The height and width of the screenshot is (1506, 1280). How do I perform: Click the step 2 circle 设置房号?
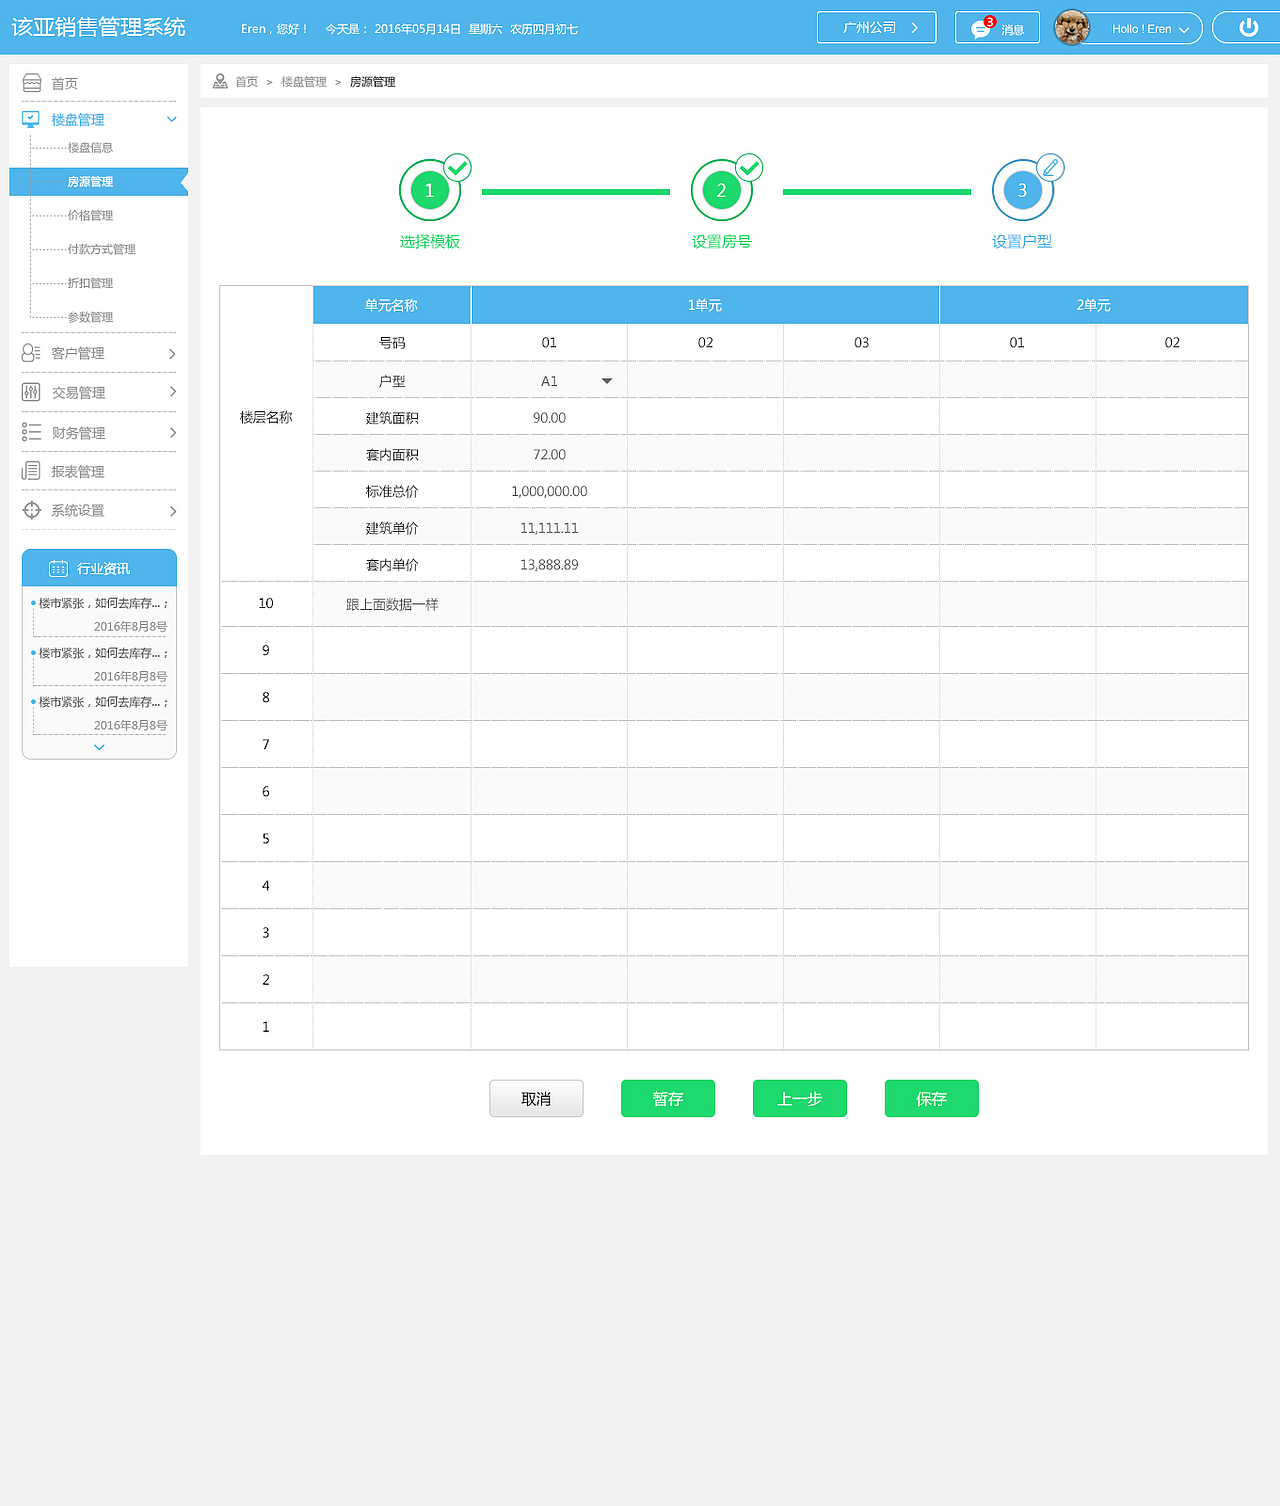click(x=722, y=190)
